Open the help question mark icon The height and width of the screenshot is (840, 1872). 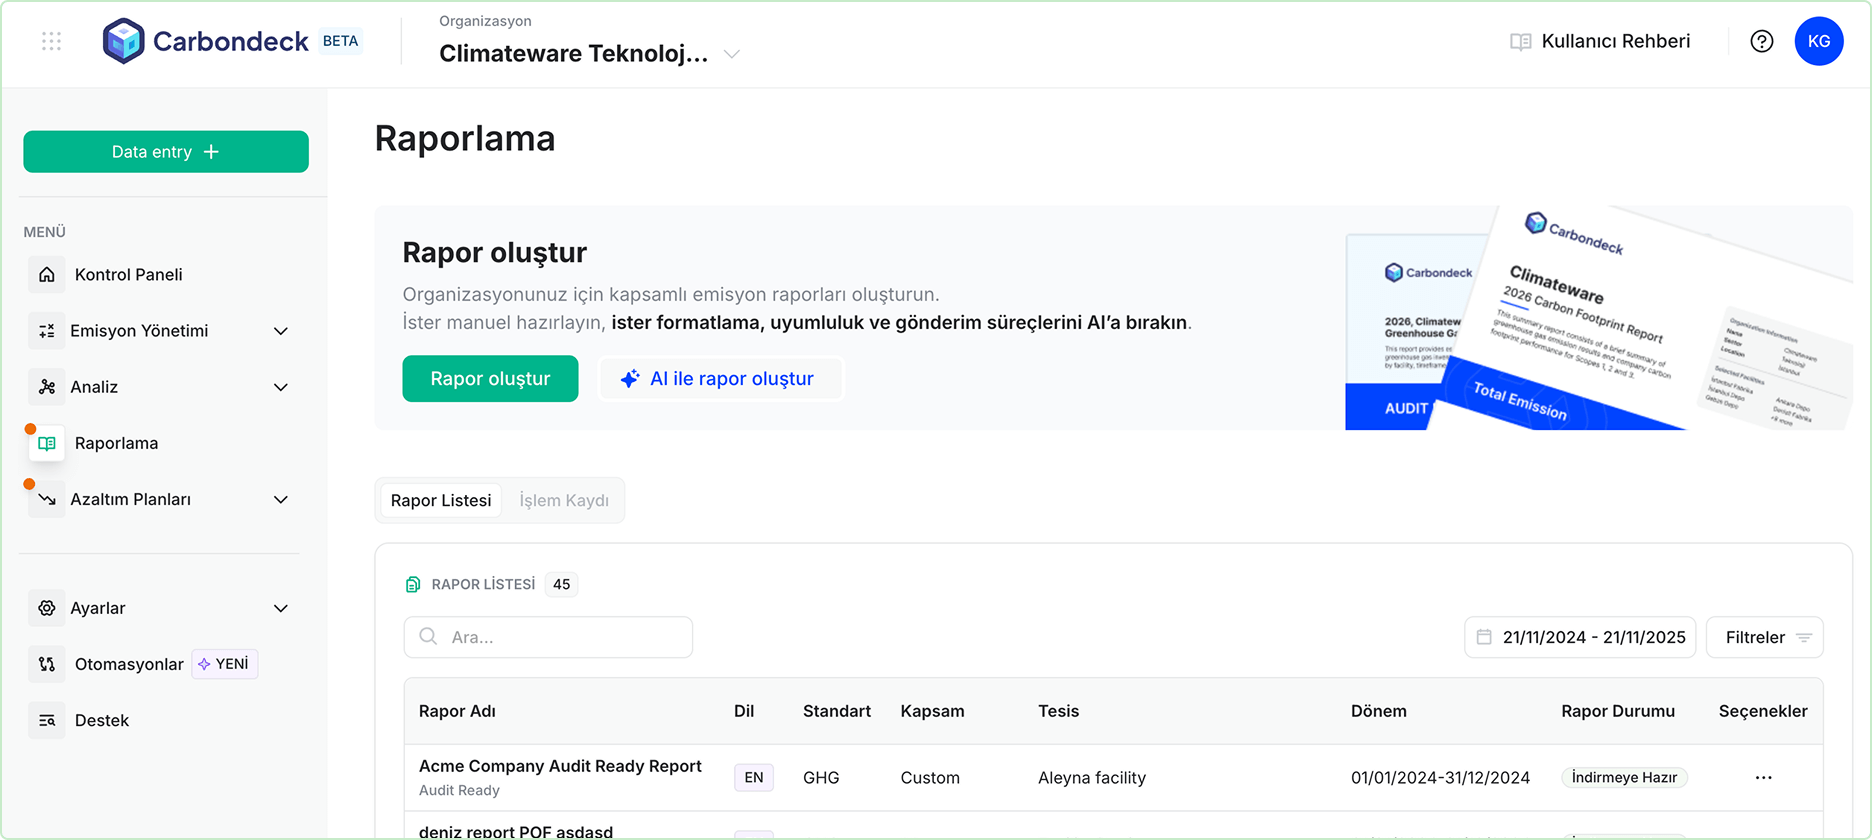[1761, 41]
